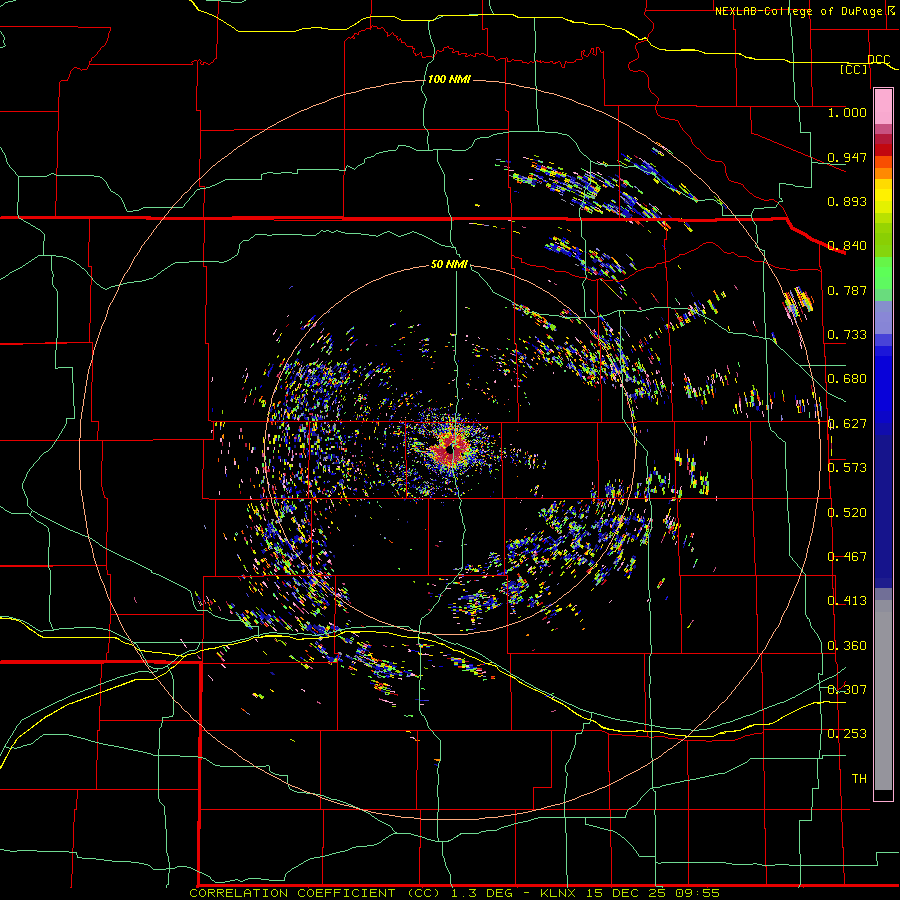900x900 pixels.
Task: Click the DCC label above the legend
Action: click(878, 59)
